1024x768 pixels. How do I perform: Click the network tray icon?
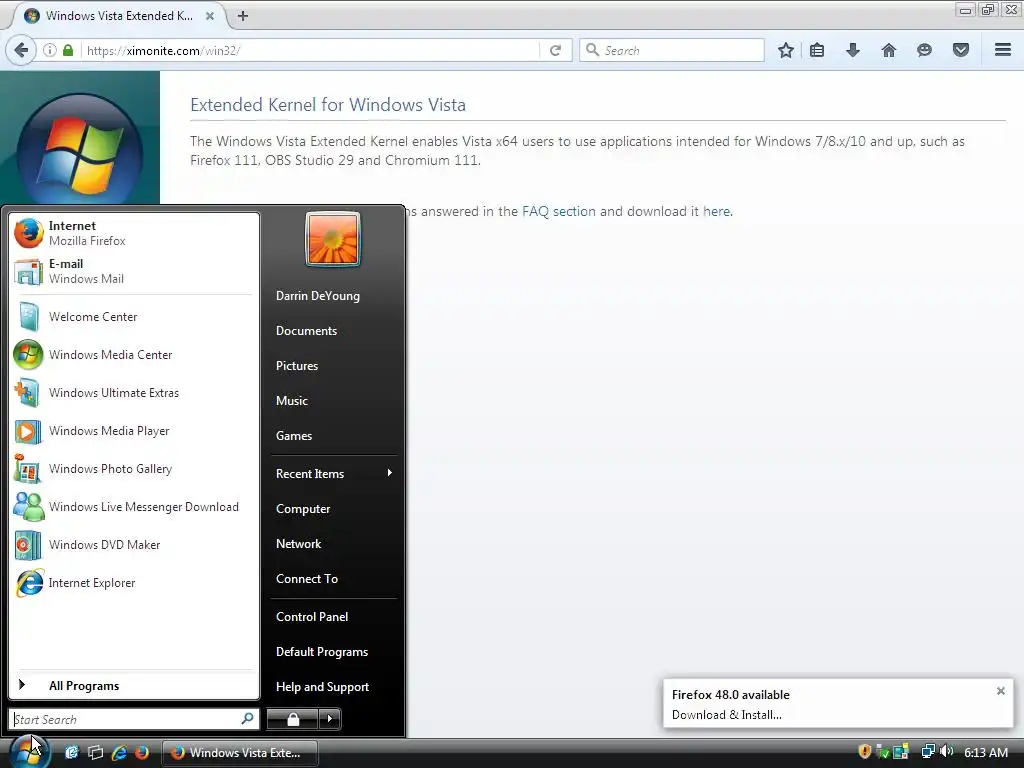pos(928,752)
